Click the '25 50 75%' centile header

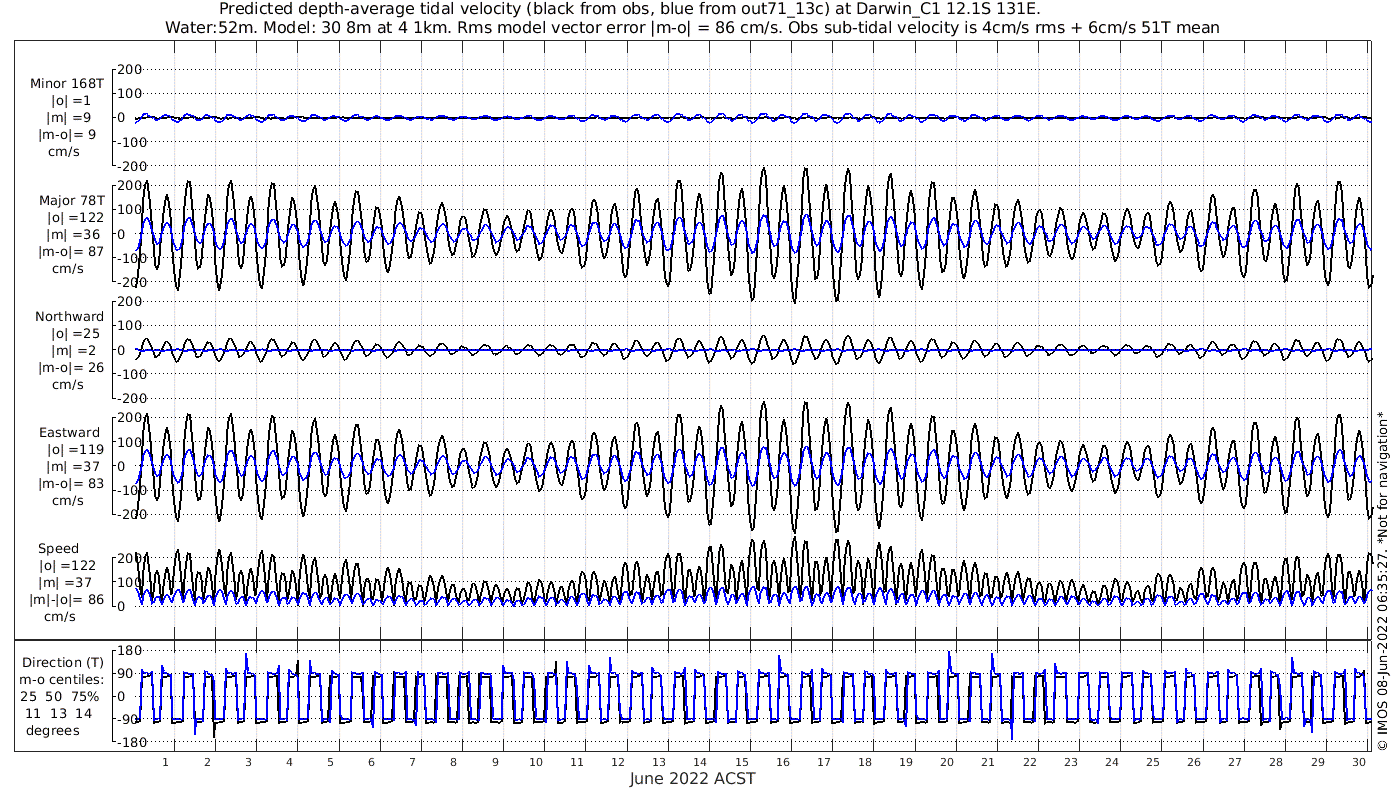click(x=62, y=696)
